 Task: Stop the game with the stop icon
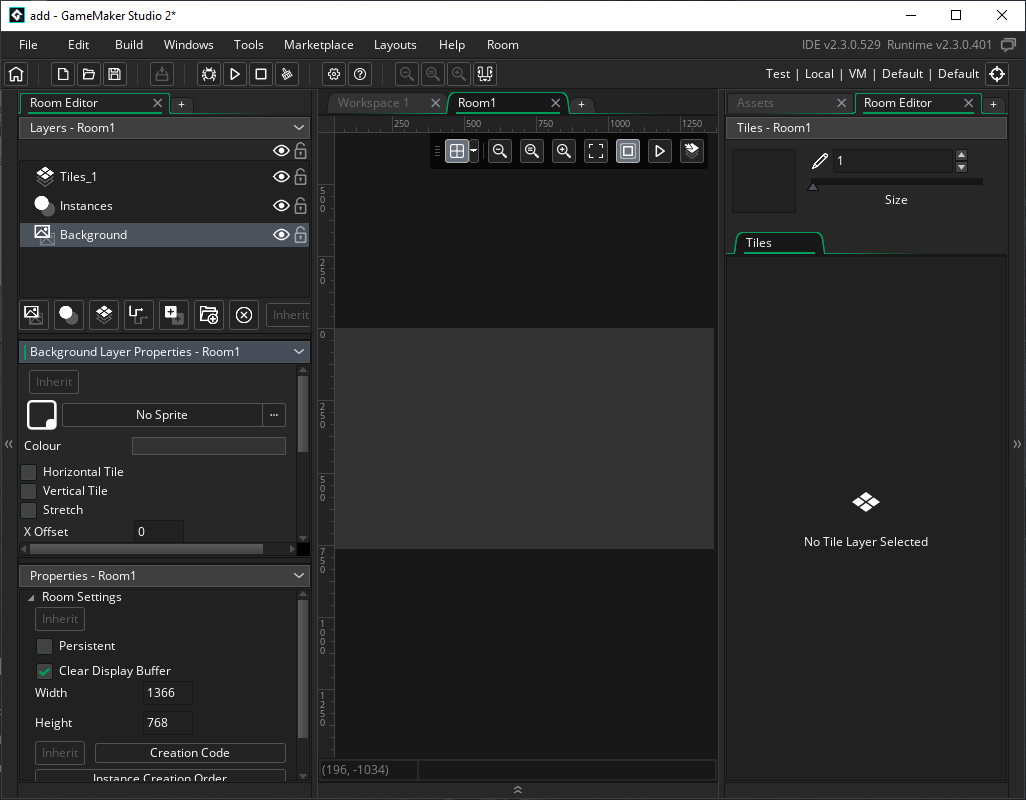click(260, 74)
